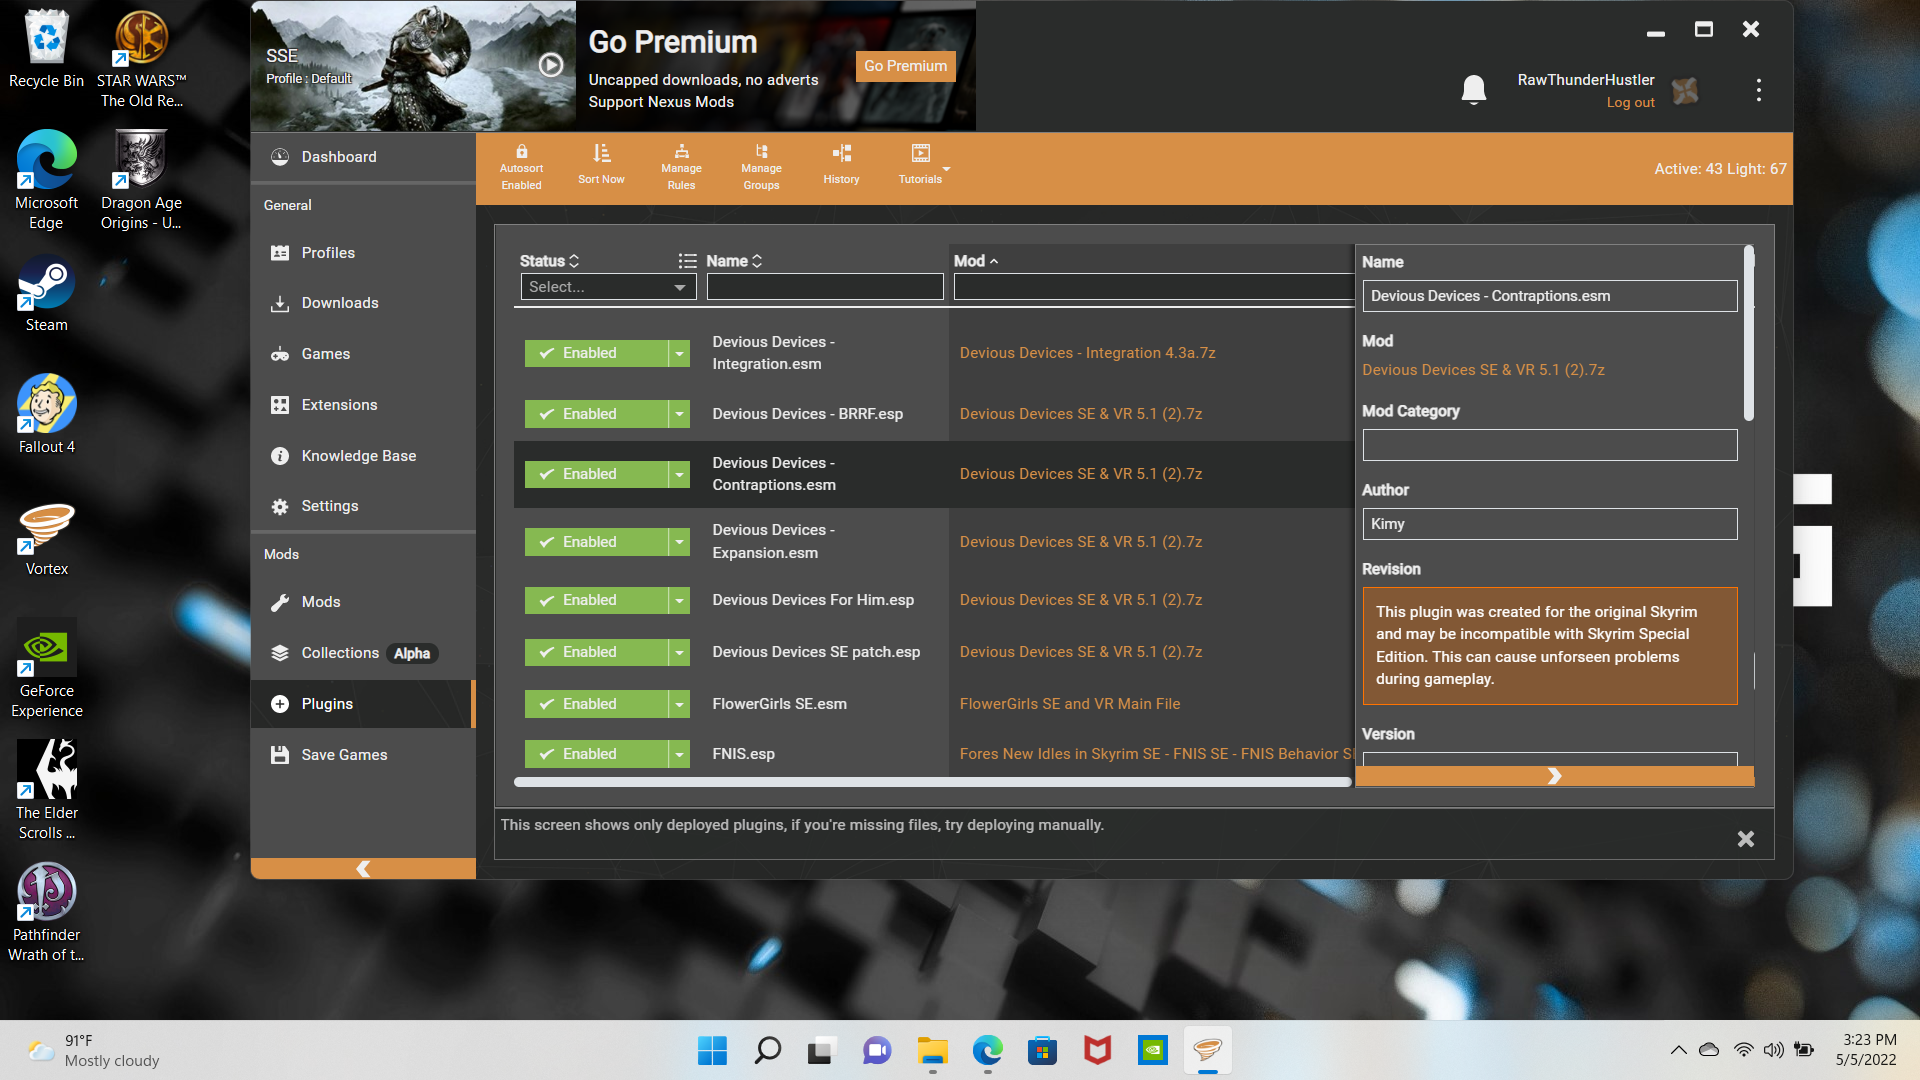Image resolution: width=1920 pixels, height=1080 pixels.
Task: Click the Go Premium button
Action: point(905,66)
